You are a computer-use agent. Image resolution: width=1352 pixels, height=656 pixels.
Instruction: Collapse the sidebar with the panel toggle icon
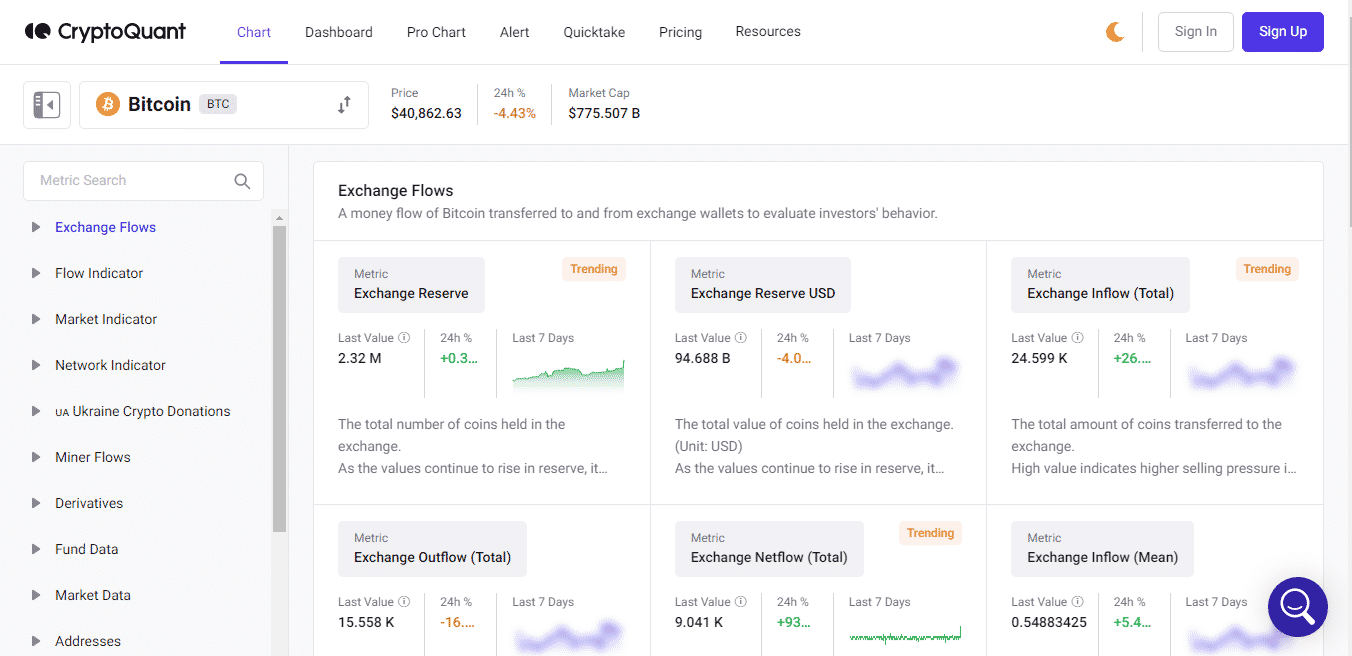click(x=47, y=105)
